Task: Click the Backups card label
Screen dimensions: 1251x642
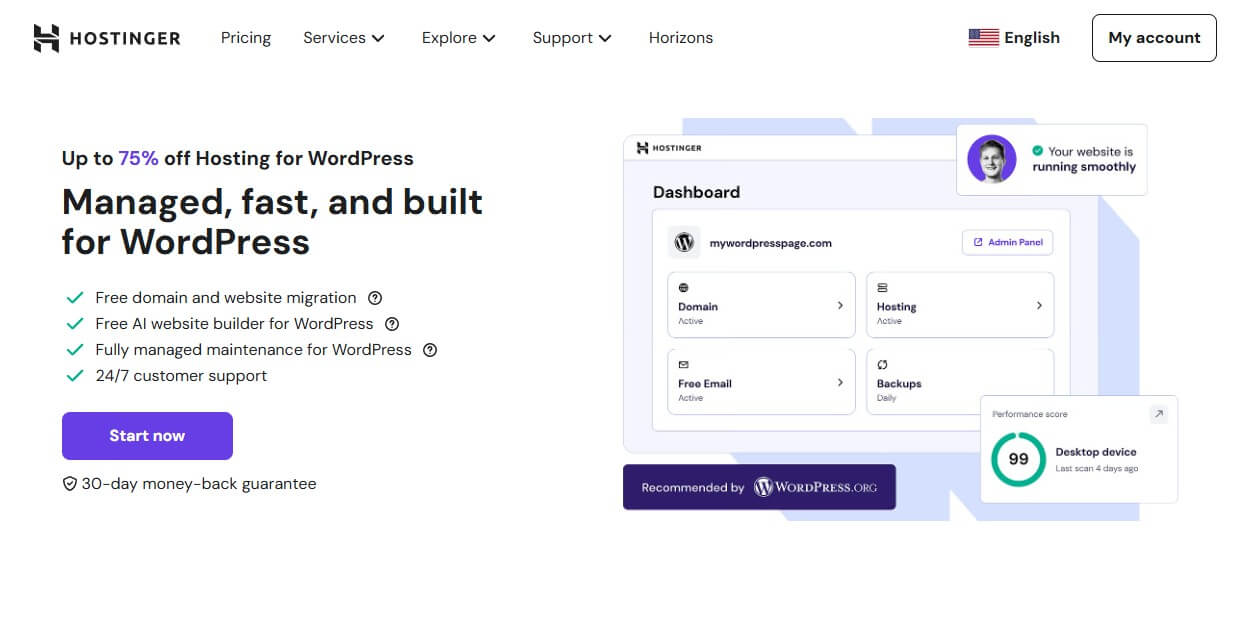Action: (899, 384)
